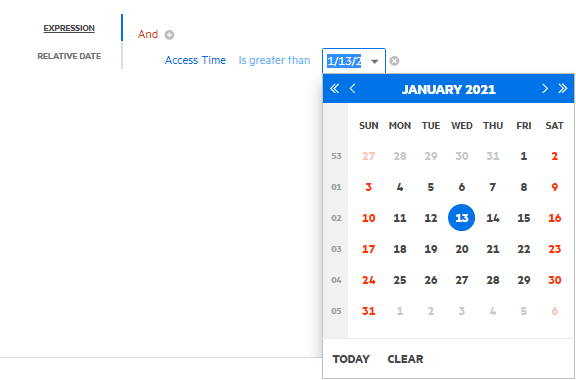Remove the Access Time condition using the x icon

click(394, 61)
